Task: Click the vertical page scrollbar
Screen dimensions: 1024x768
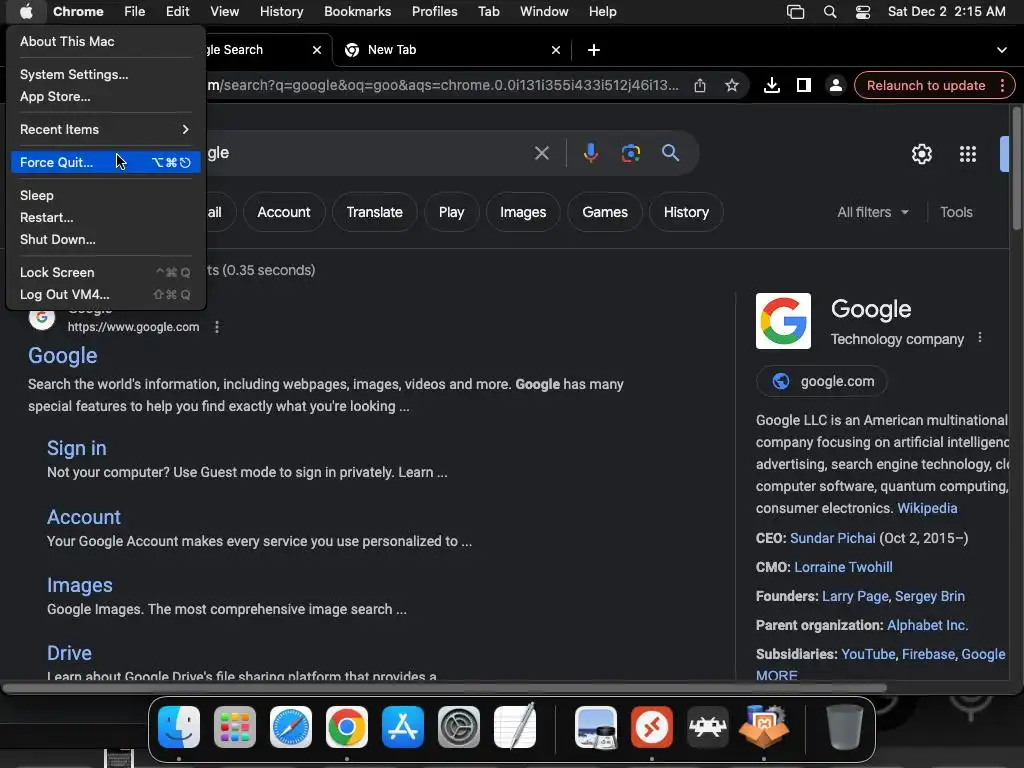Action: point(1017,168)
